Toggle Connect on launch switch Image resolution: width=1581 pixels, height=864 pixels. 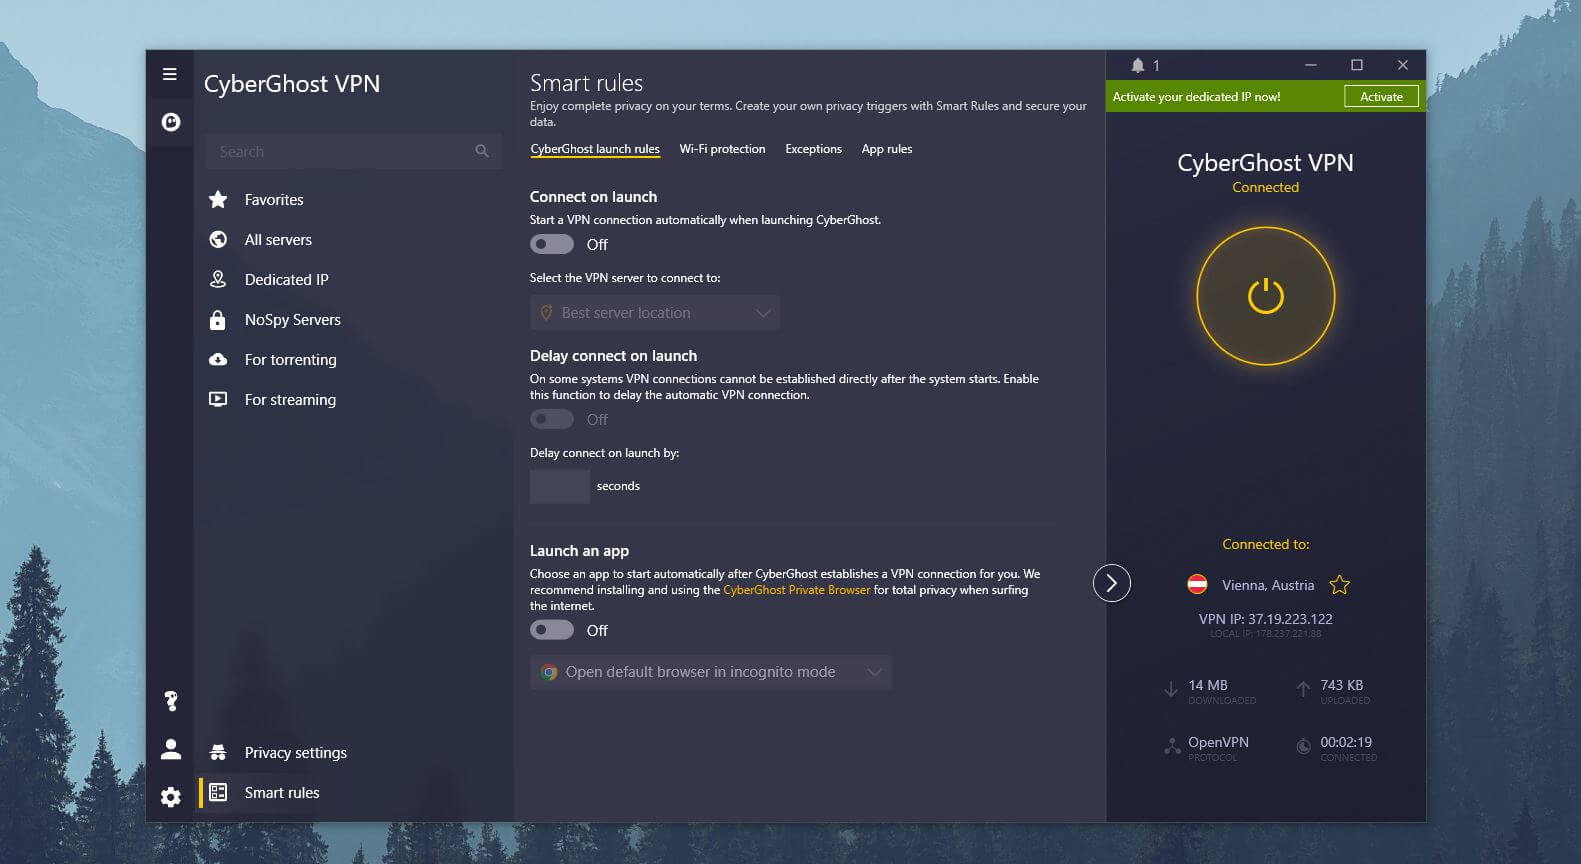tap(552, 244)
